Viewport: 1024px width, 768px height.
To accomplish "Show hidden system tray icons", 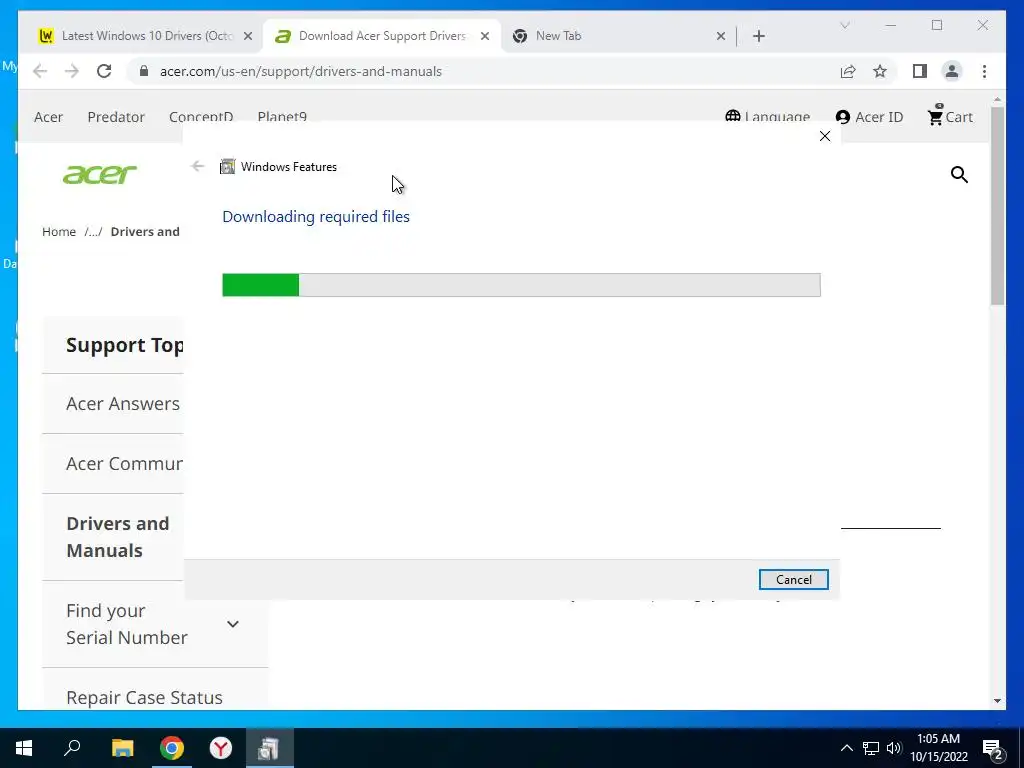I will (846, 748).
